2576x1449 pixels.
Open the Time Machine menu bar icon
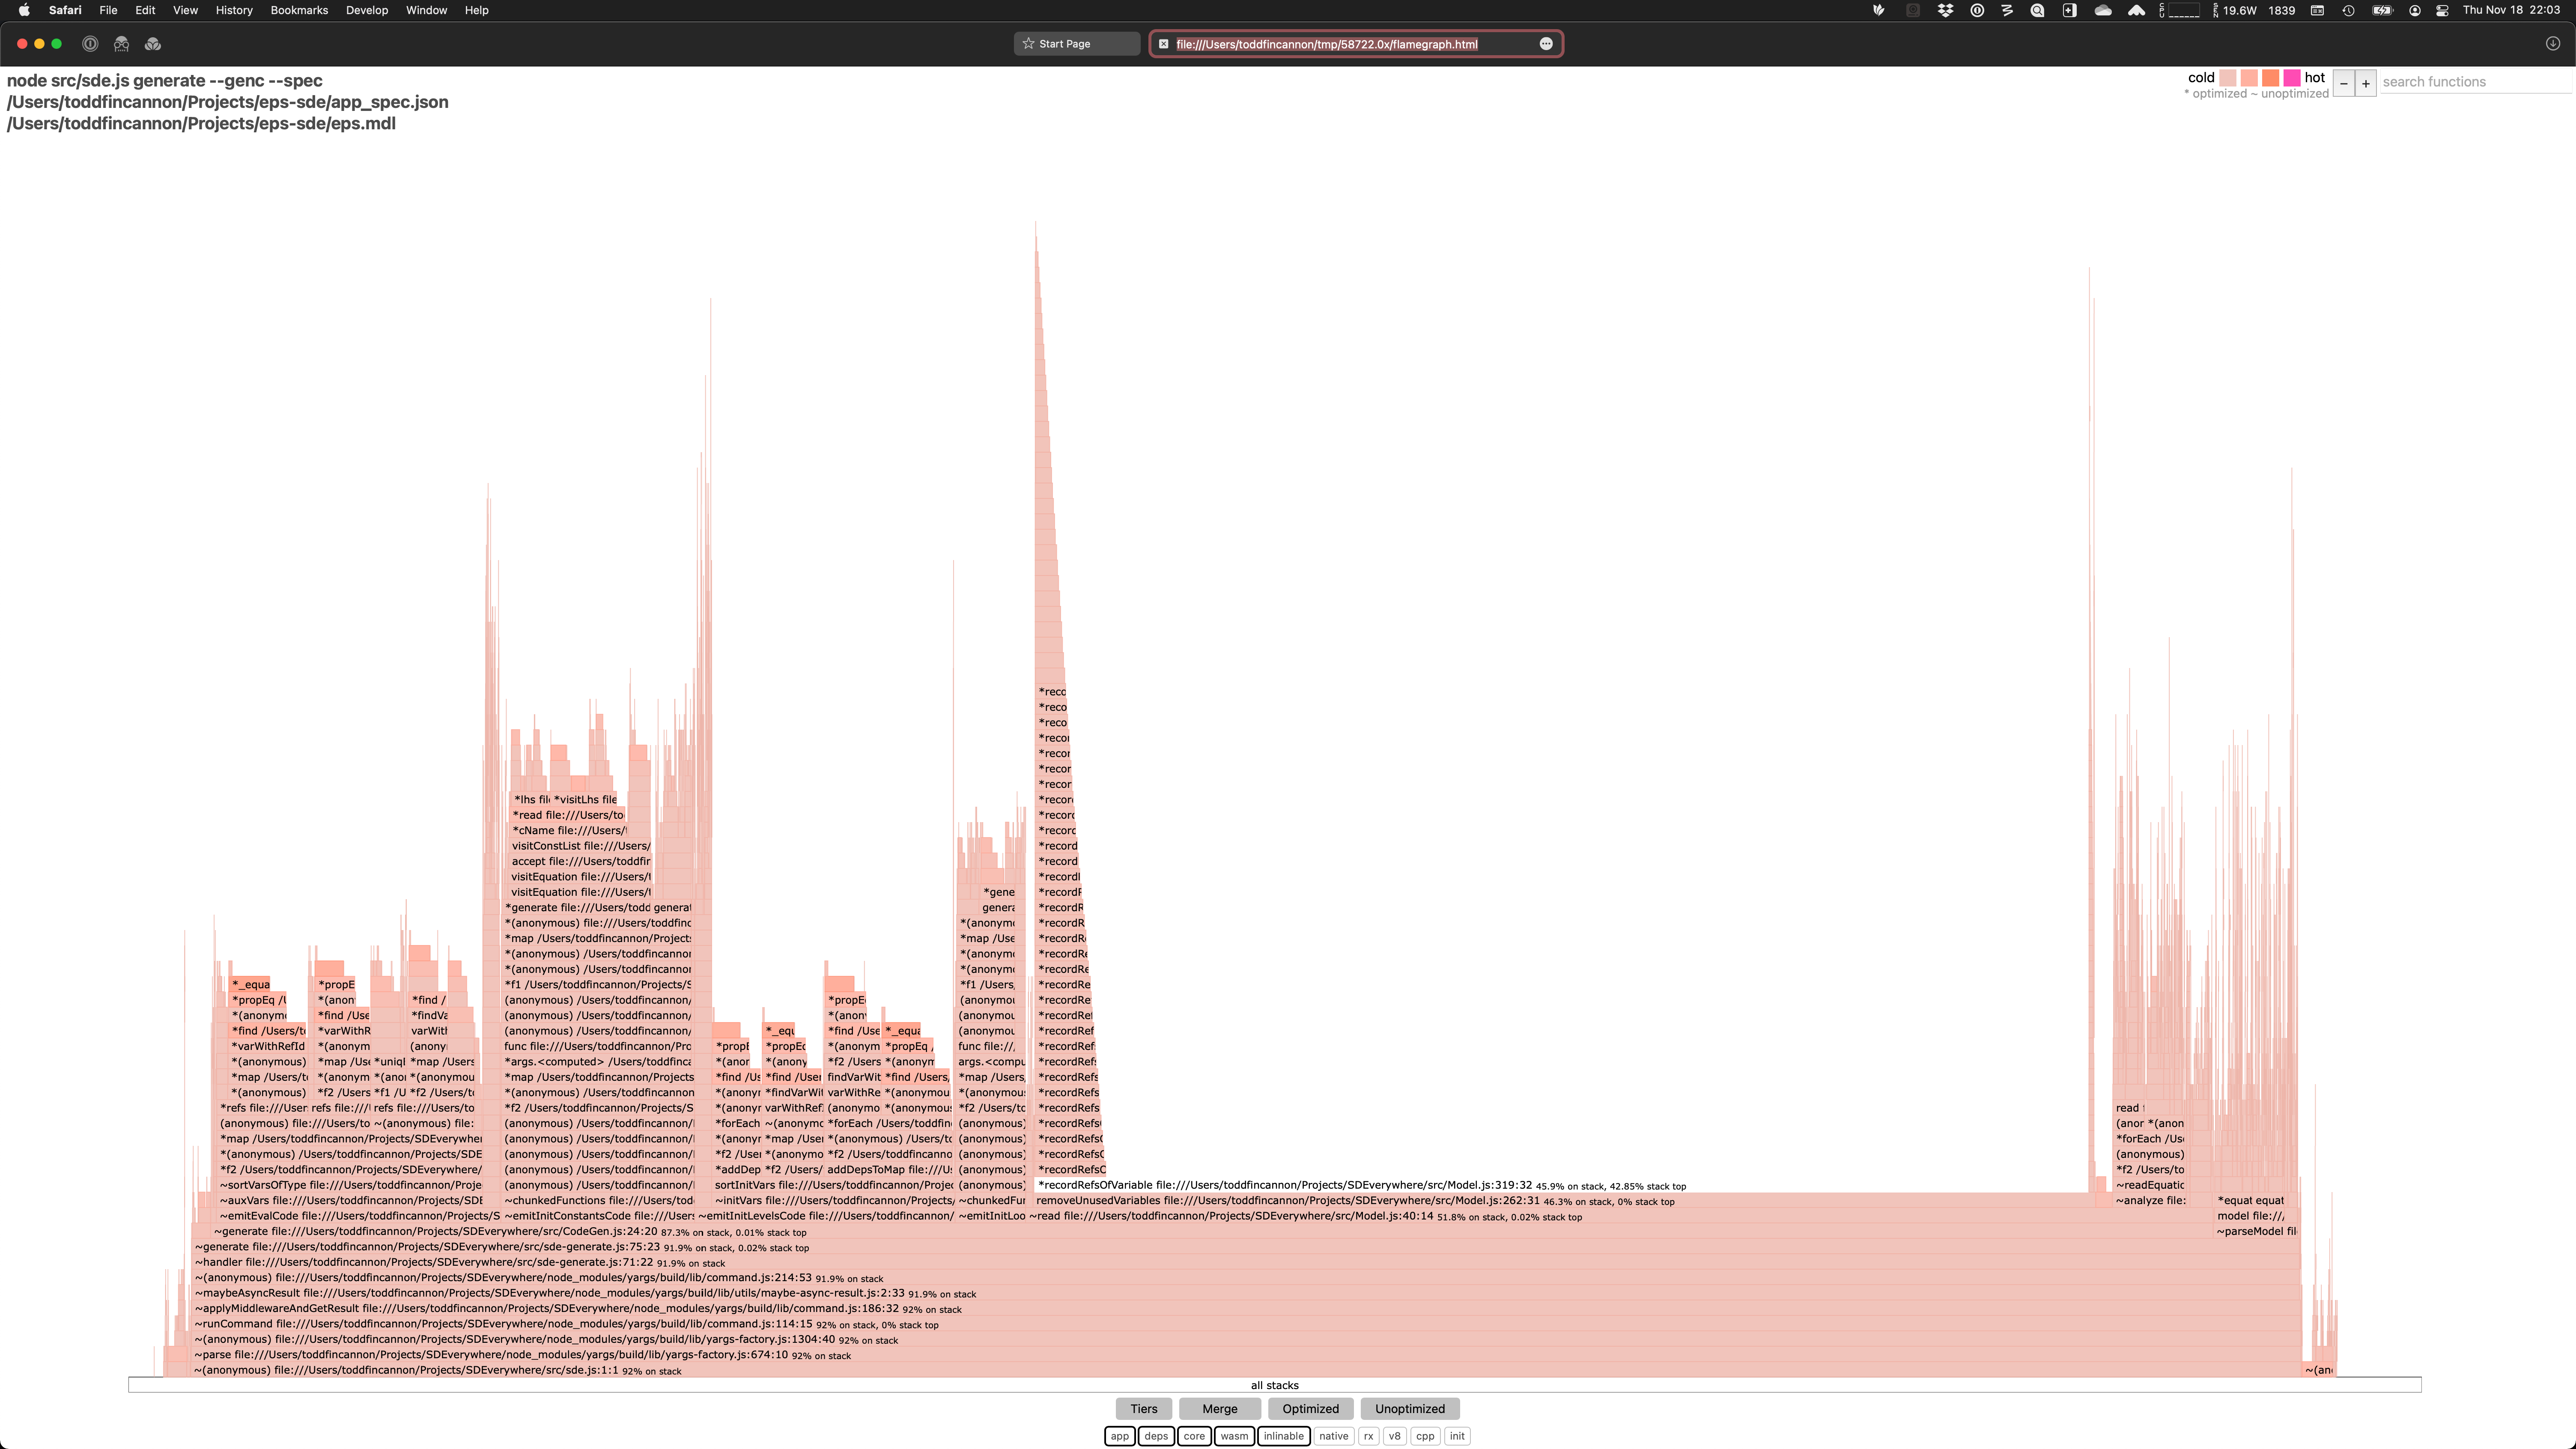[x=2348, y=10]
